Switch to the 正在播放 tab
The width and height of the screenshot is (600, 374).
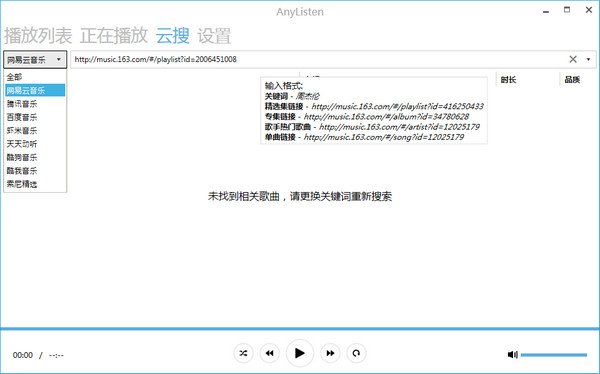(114, 36)
